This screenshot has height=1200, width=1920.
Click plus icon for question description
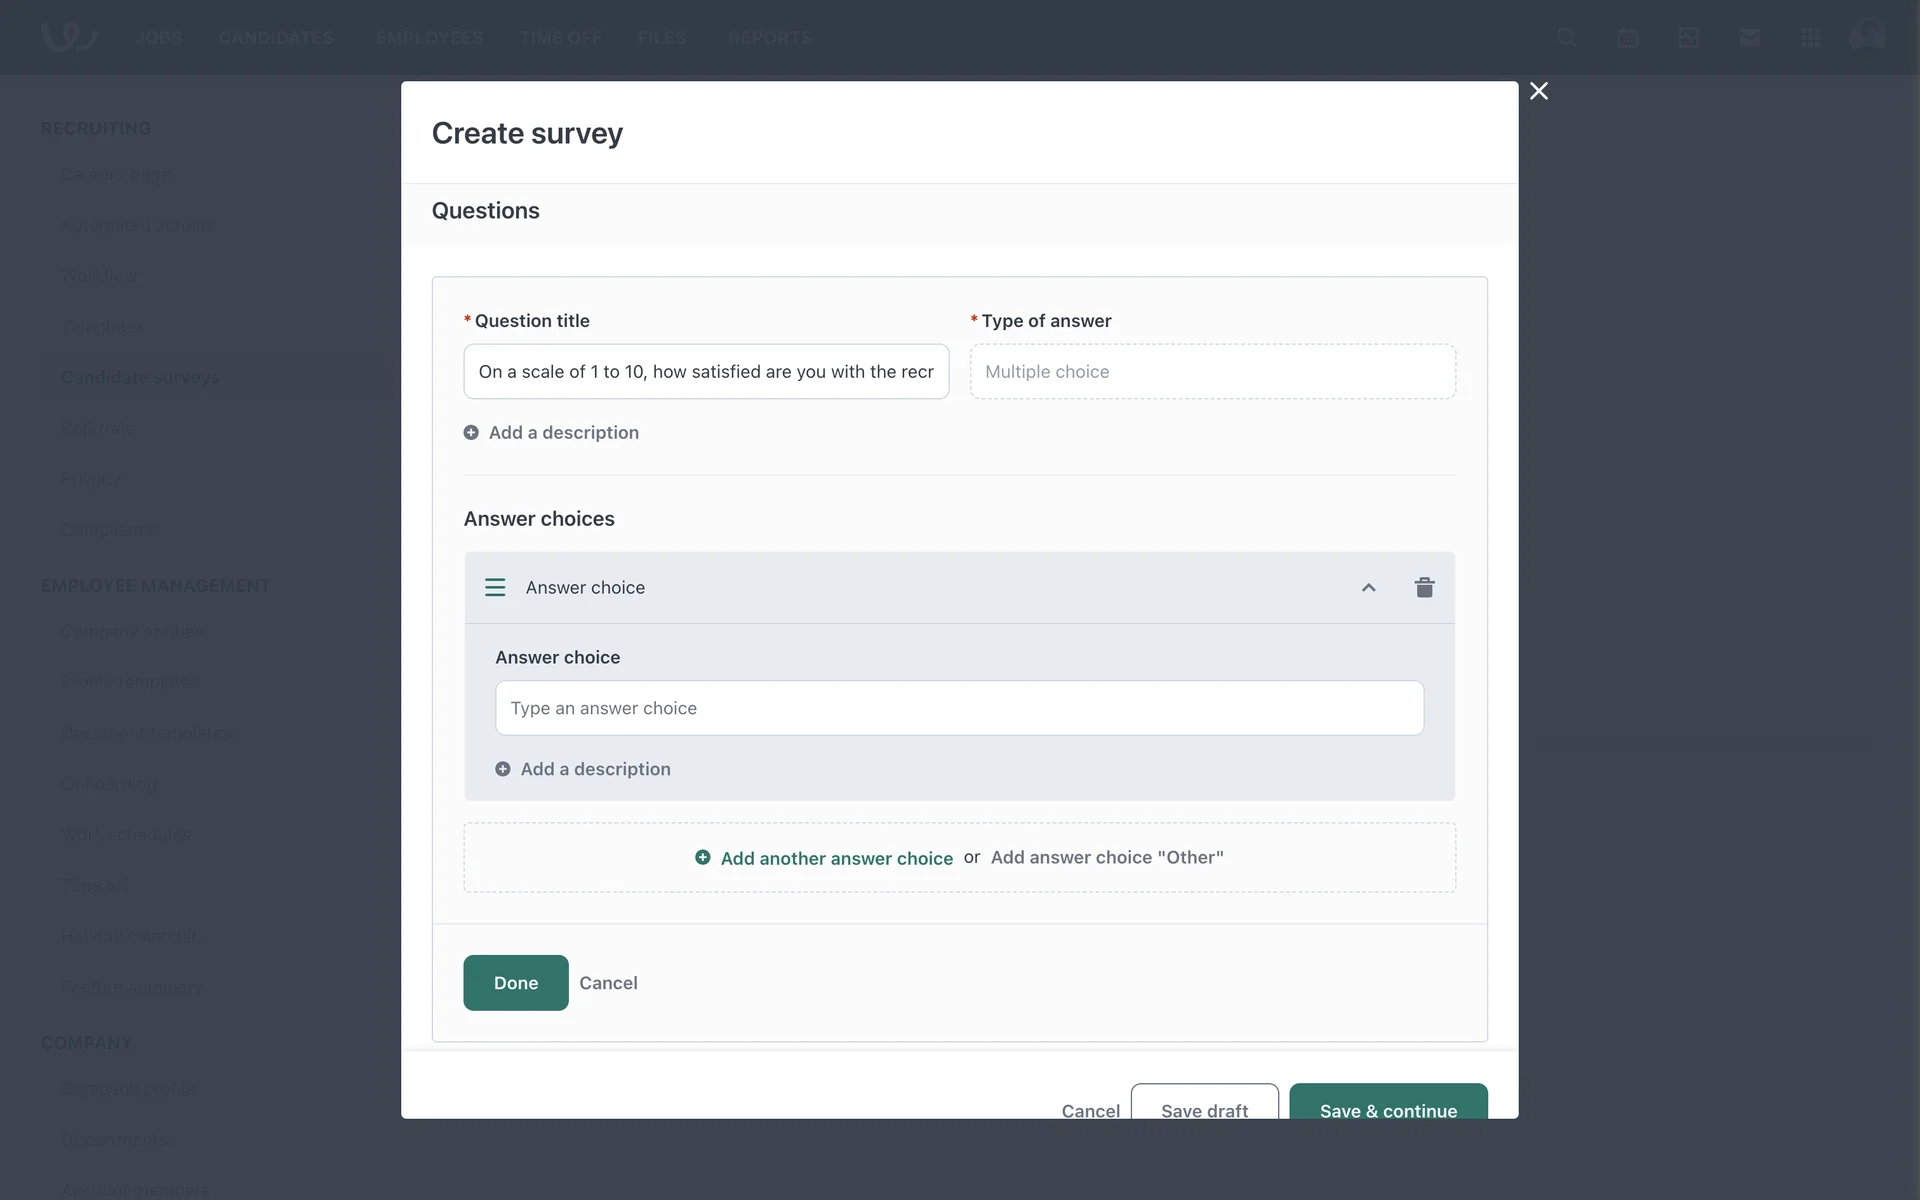click(471, 432)
